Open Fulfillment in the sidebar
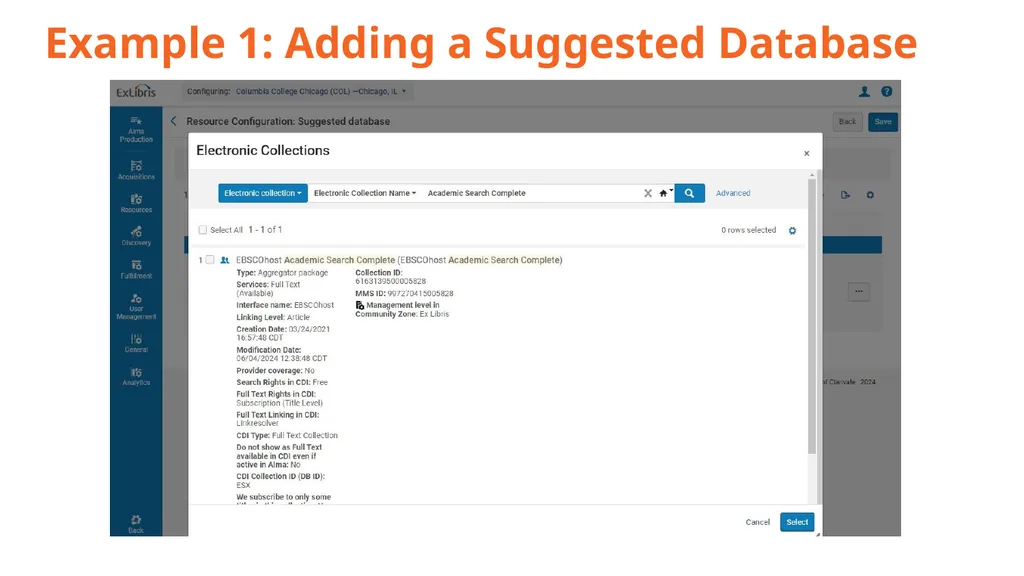 (136, 269)
